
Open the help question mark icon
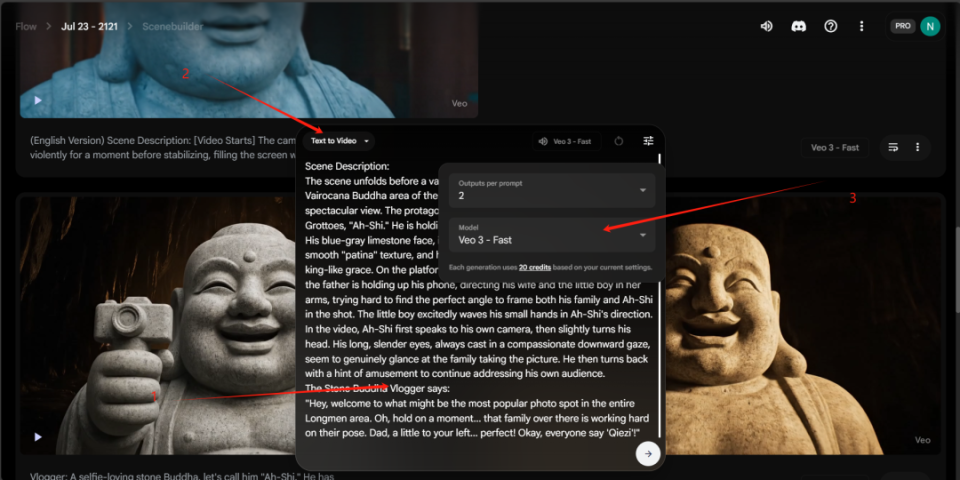point(830,26)
